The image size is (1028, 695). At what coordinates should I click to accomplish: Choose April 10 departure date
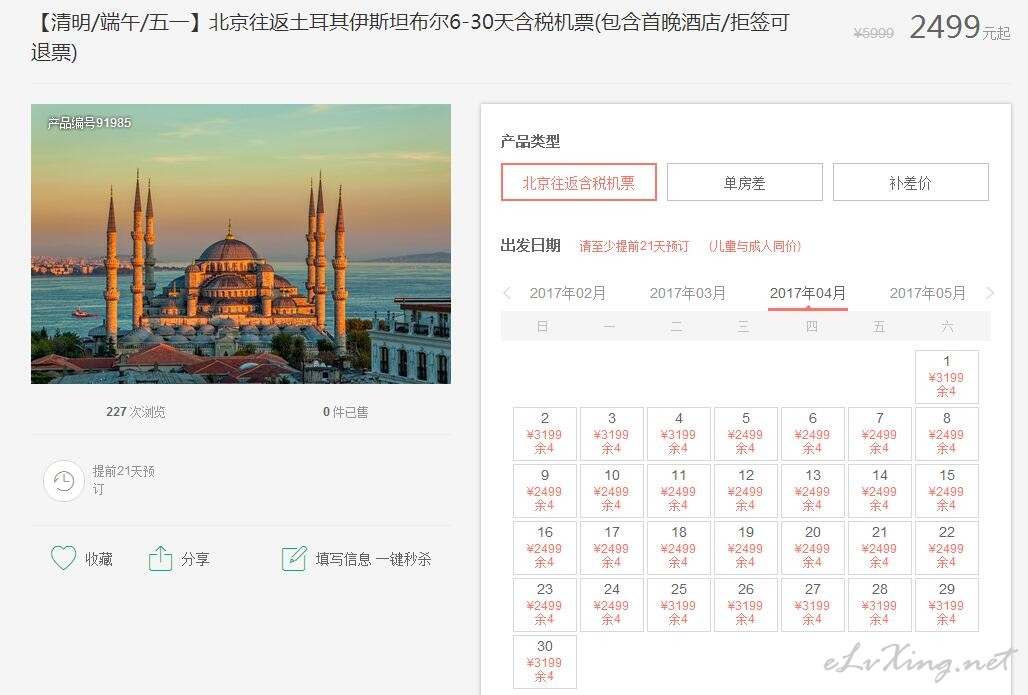tap(612, 490)
